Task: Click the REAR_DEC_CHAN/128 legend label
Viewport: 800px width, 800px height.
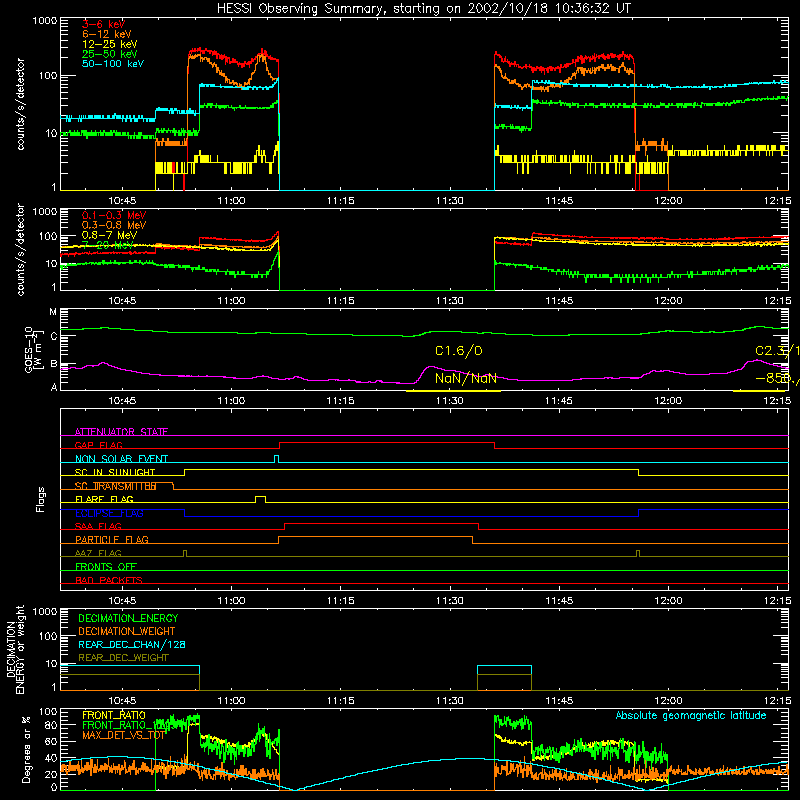Action: (x=132, y=644)
